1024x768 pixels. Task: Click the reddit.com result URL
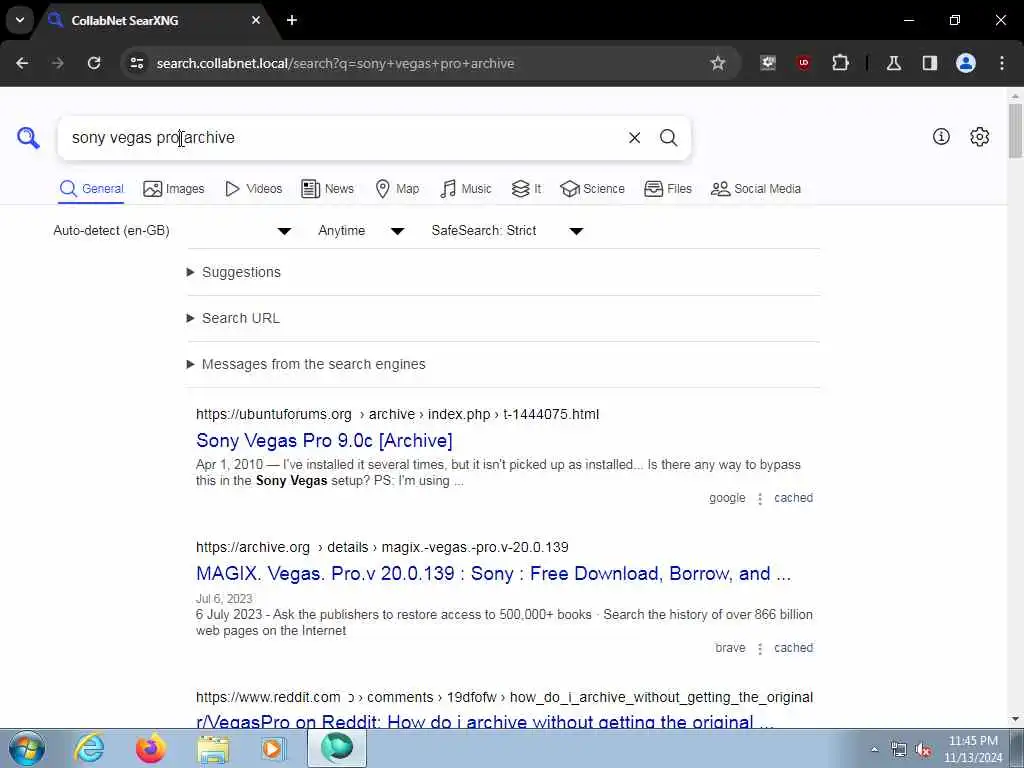pos(504,697)
